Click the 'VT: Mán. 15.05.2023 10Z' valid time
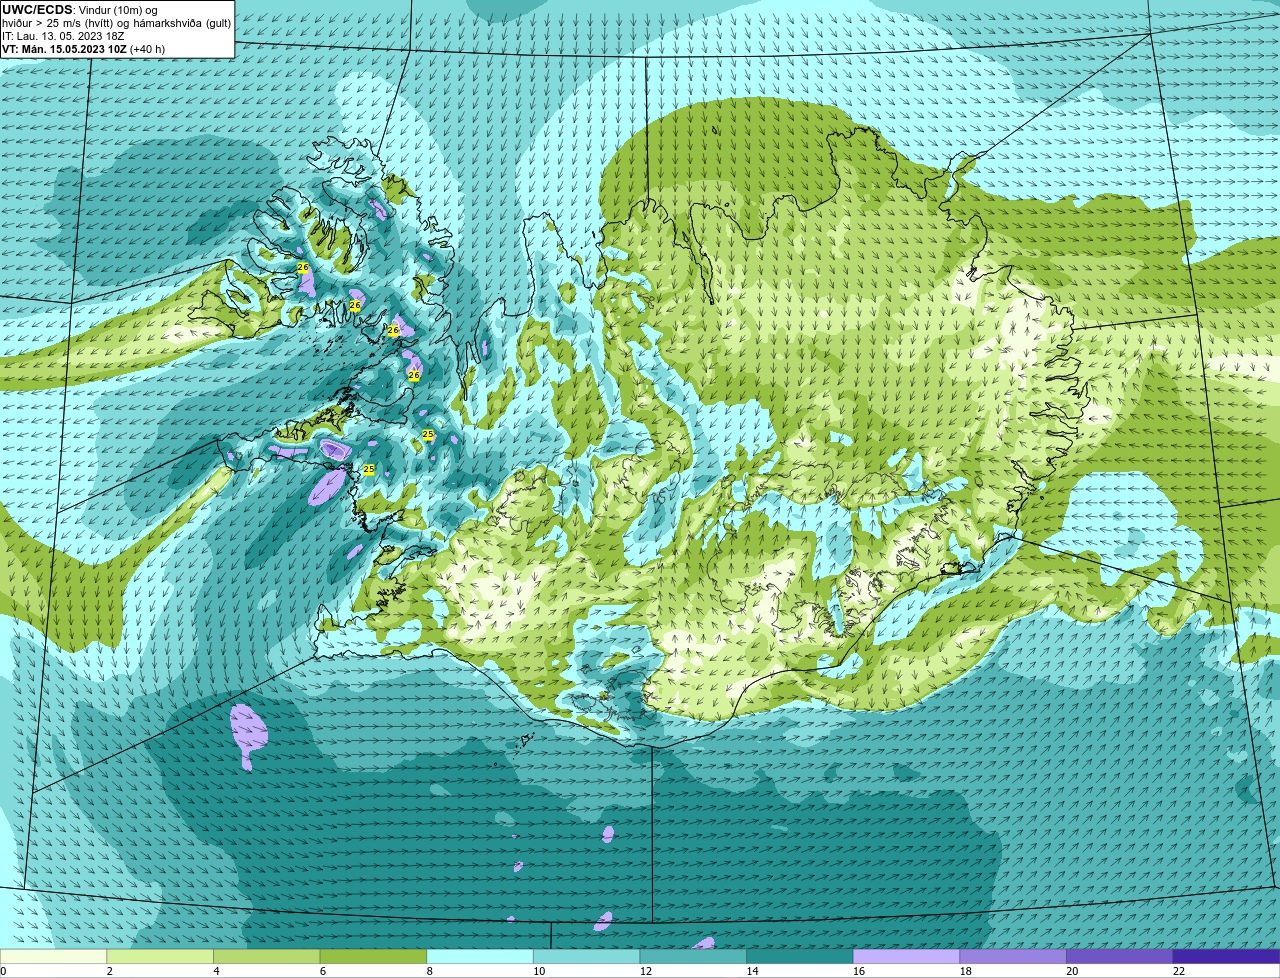The image size is (1280, 978). click(x=63, y=49)
